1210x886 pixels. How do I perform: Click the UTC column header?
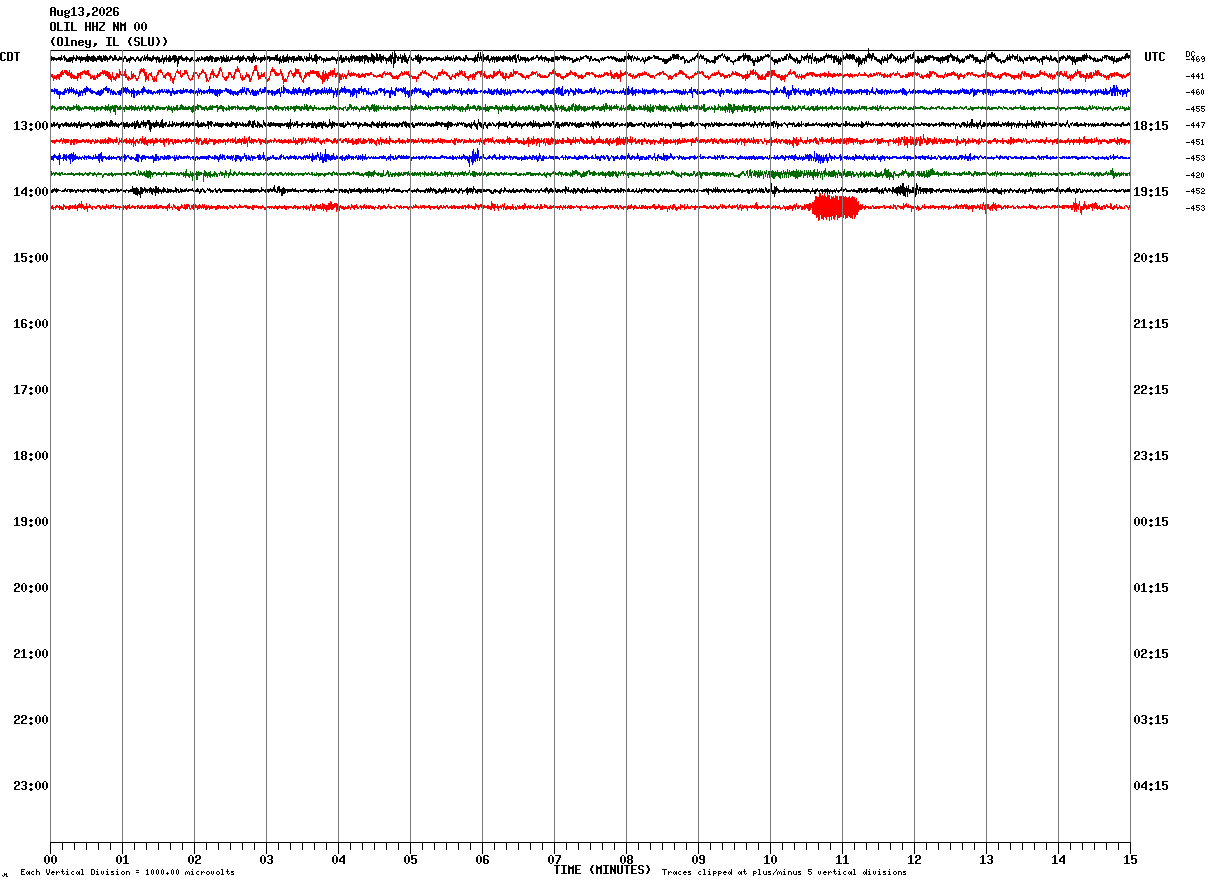[1155, 57]
